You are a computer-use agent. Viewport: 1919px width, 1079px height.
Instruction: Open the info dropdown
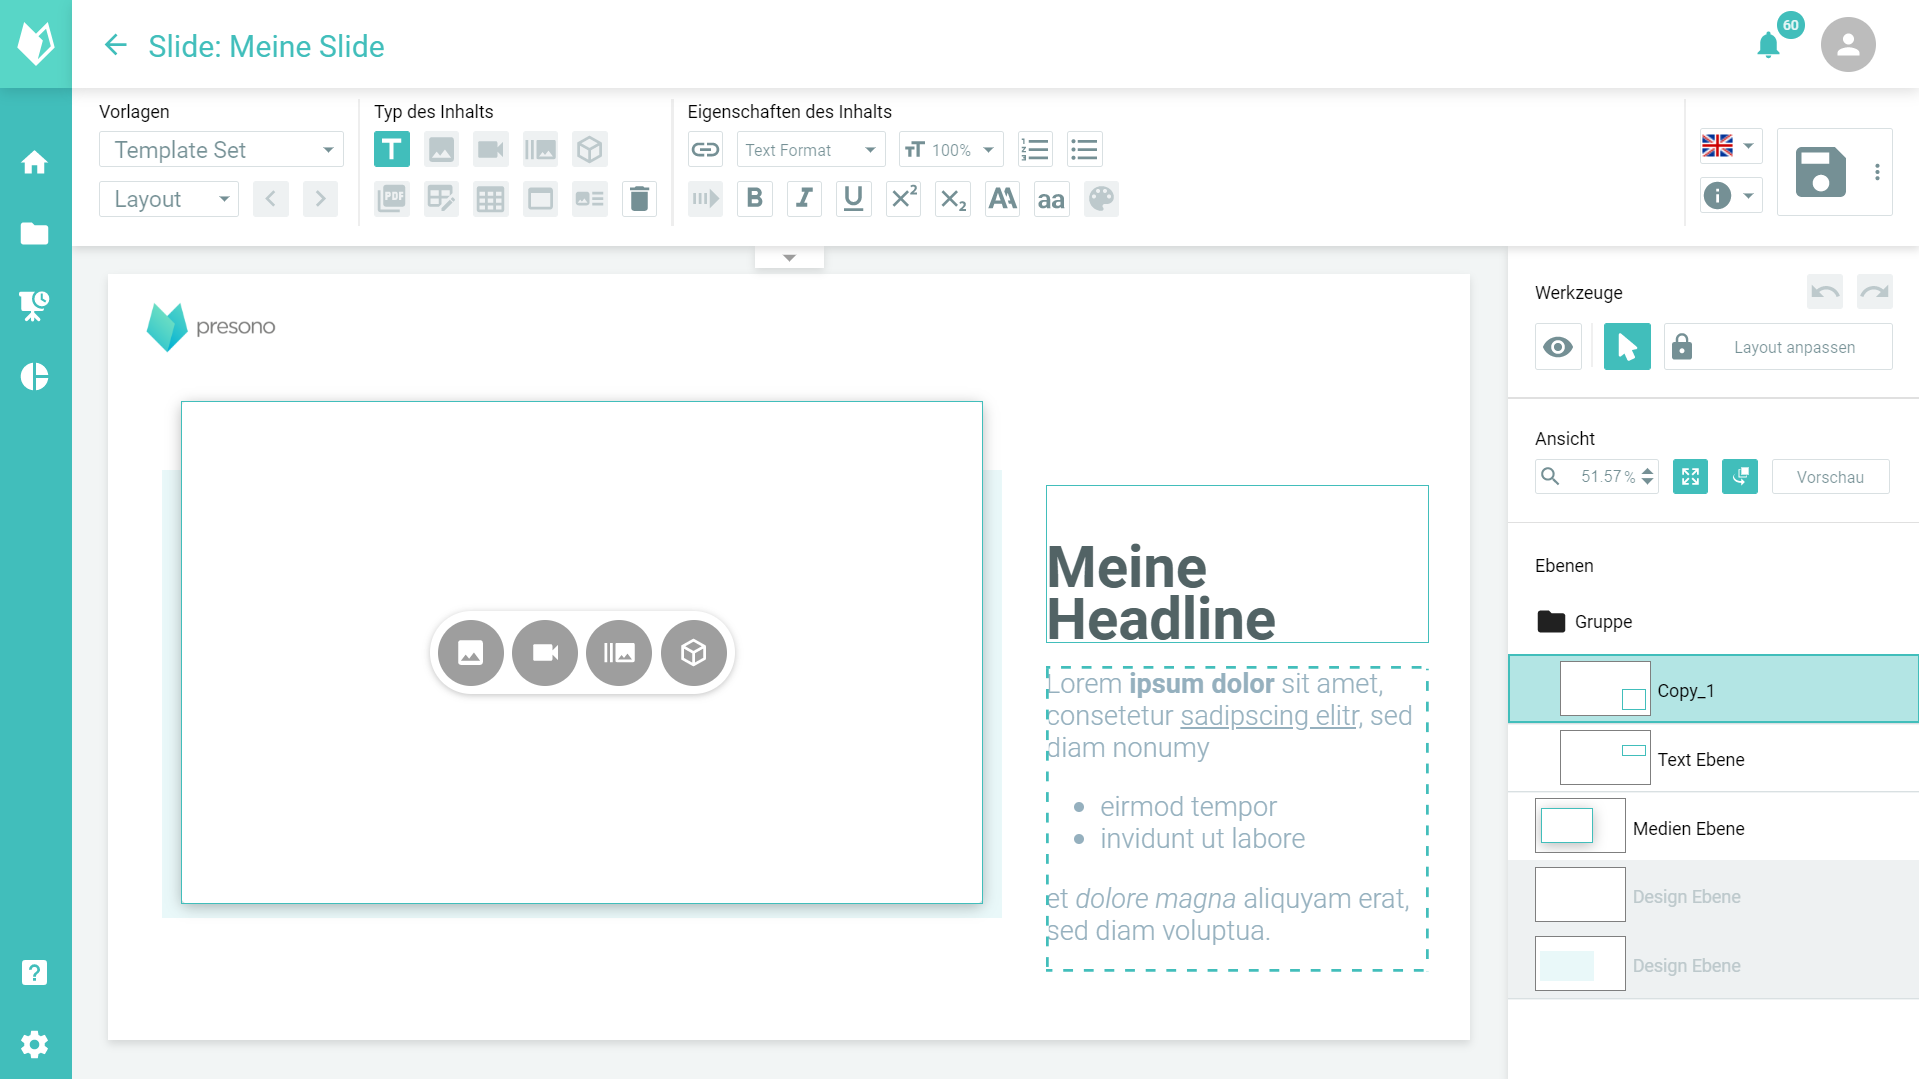point(1731,195)
